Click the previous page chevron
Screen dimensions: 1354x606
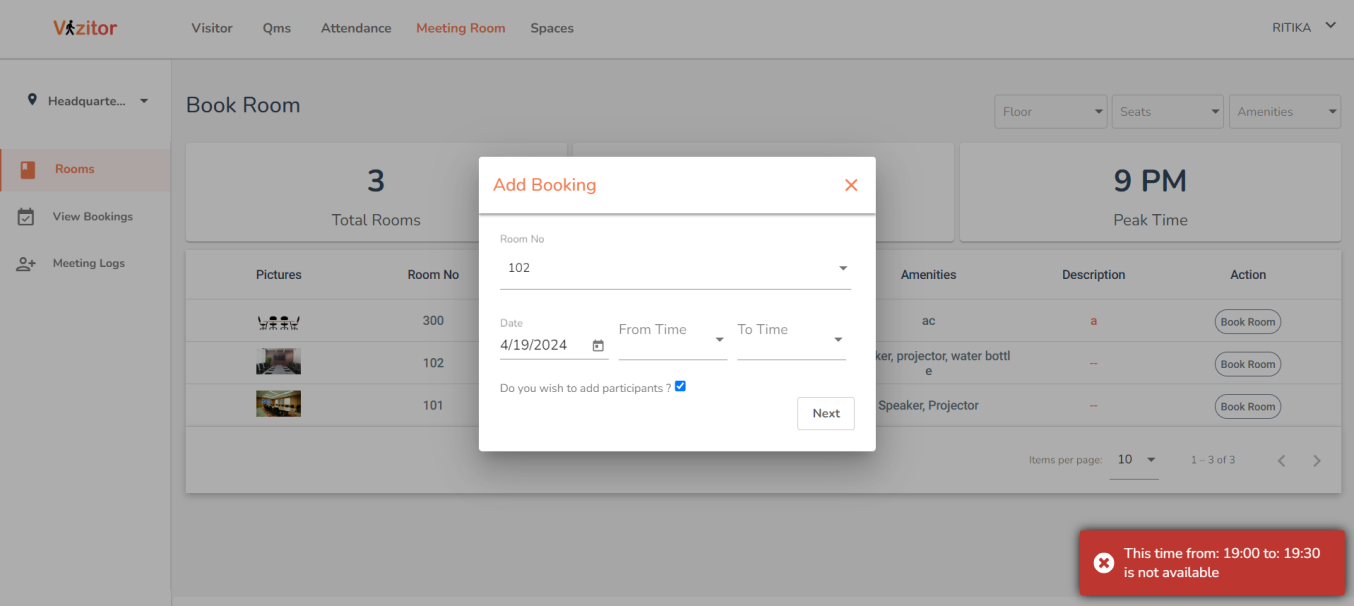[x=1281, y=460]
